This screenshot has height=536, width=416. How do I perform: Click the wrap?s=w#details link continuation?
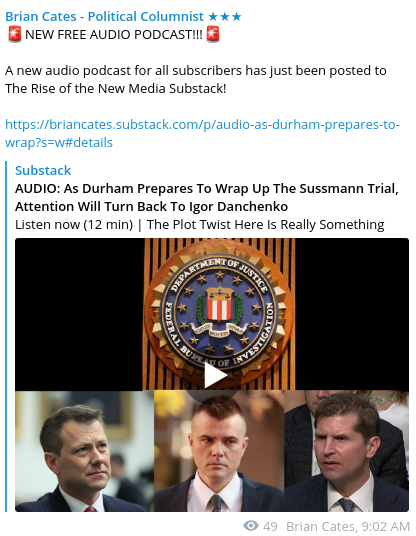pyautogui.click(x=59, y=142)
